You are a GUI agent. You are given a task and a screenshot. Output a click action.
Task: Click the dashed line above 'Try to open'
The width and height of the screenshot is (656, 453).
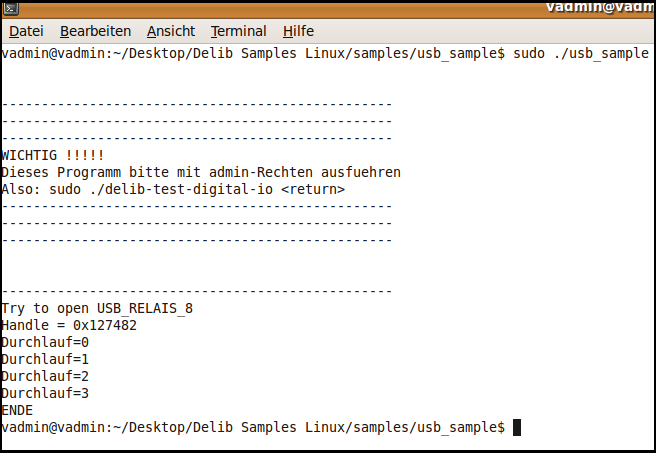coord(197,291)
